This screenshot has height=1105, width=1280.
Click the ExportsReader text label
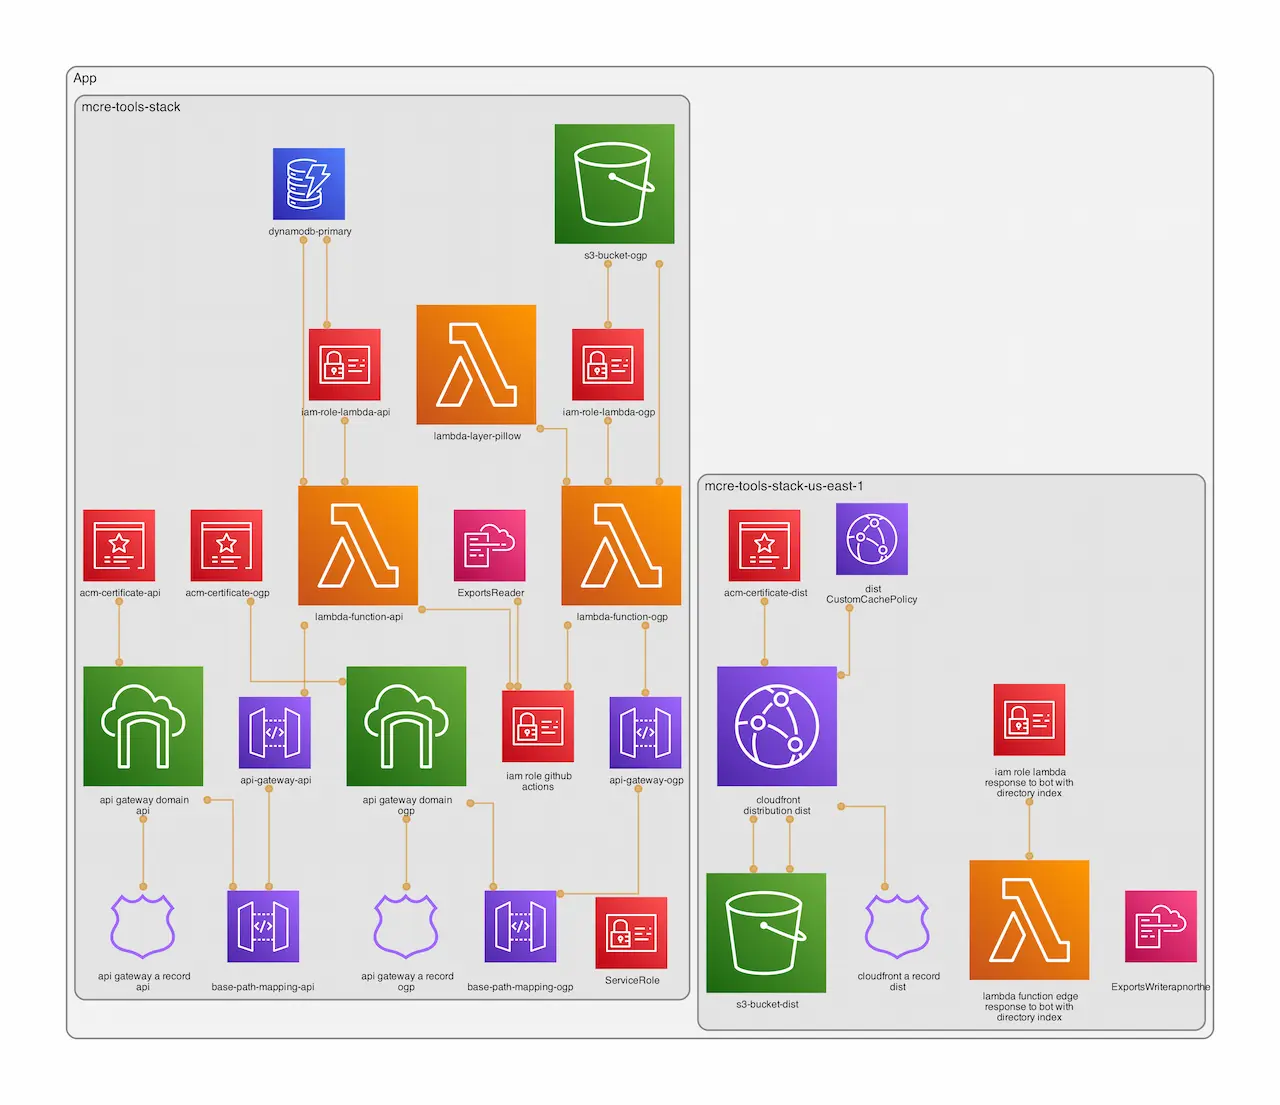point(491,593)
